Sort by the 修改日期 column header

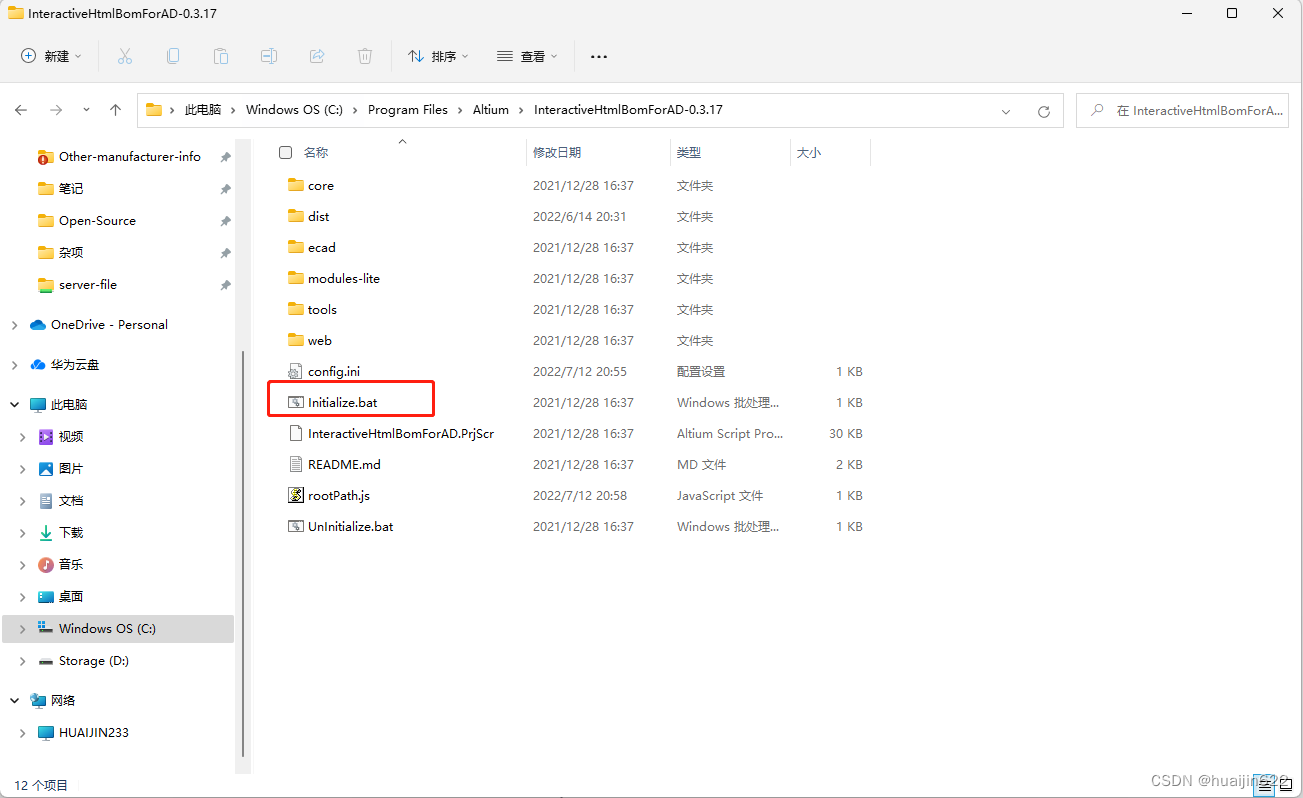[x=598, y=153]
